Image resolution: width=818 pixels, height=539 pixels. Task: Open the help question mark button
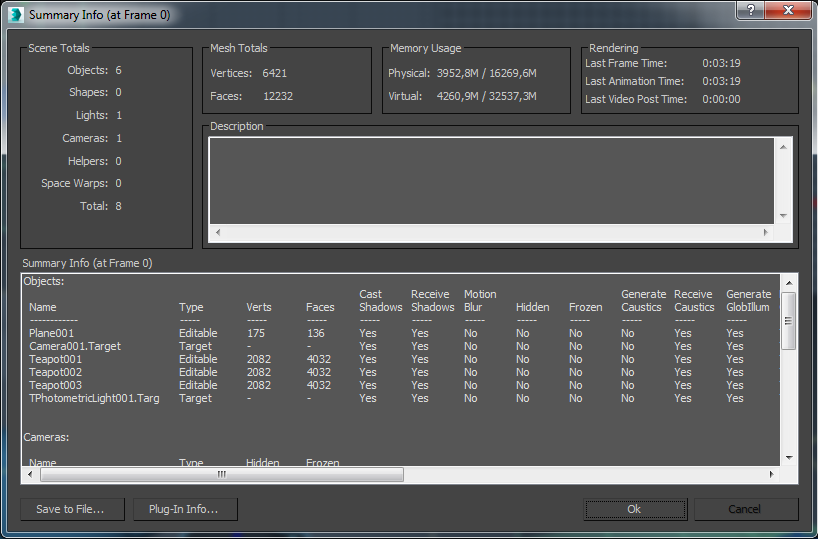[x=751, y=10]
